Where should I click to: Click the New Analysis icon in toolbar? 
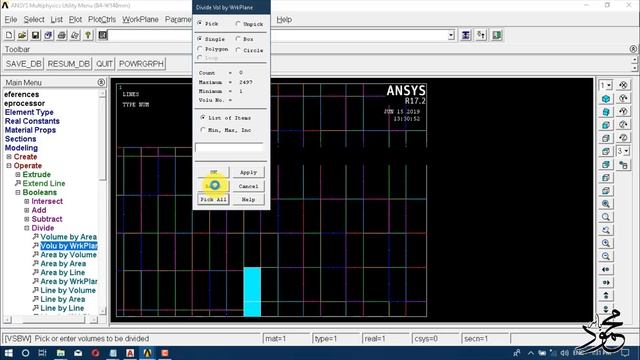pos(9,35)
